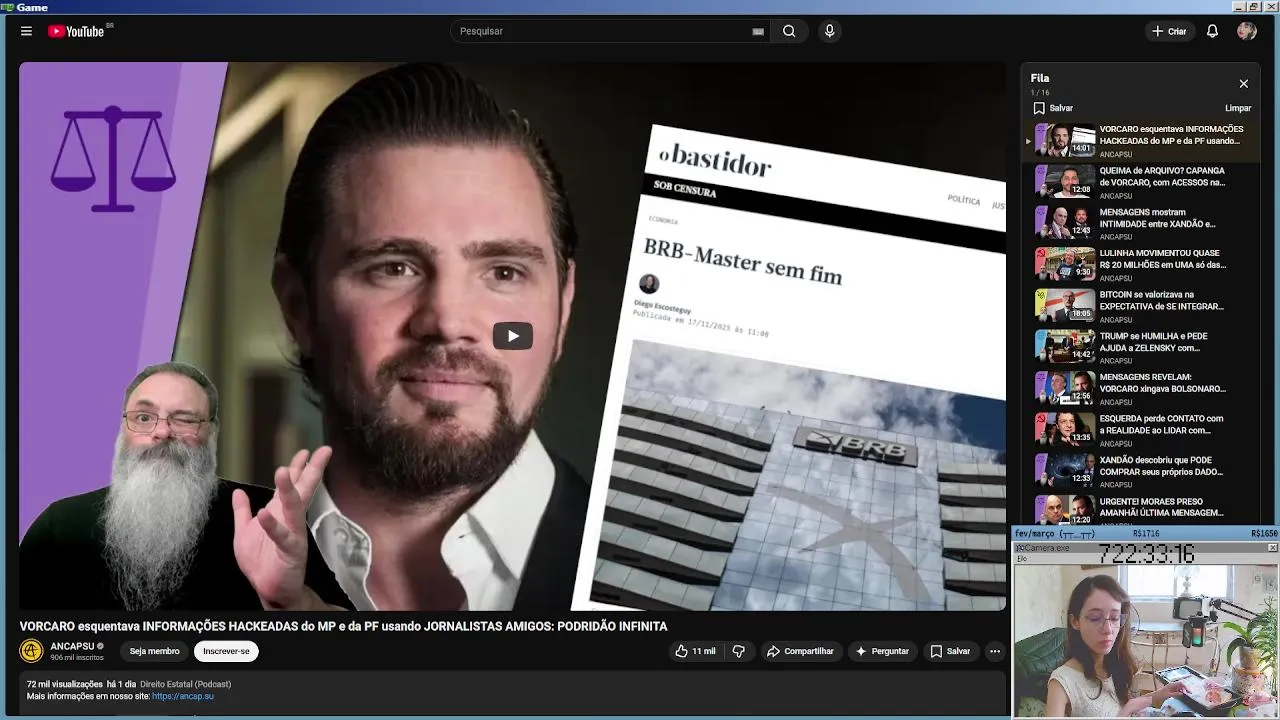Select queue video 'MENSAGENS REVELAM: VORCARO xingava BOLSONARO'
The width and height of the screenshot is (1280, 720).
pos(1140,388)
